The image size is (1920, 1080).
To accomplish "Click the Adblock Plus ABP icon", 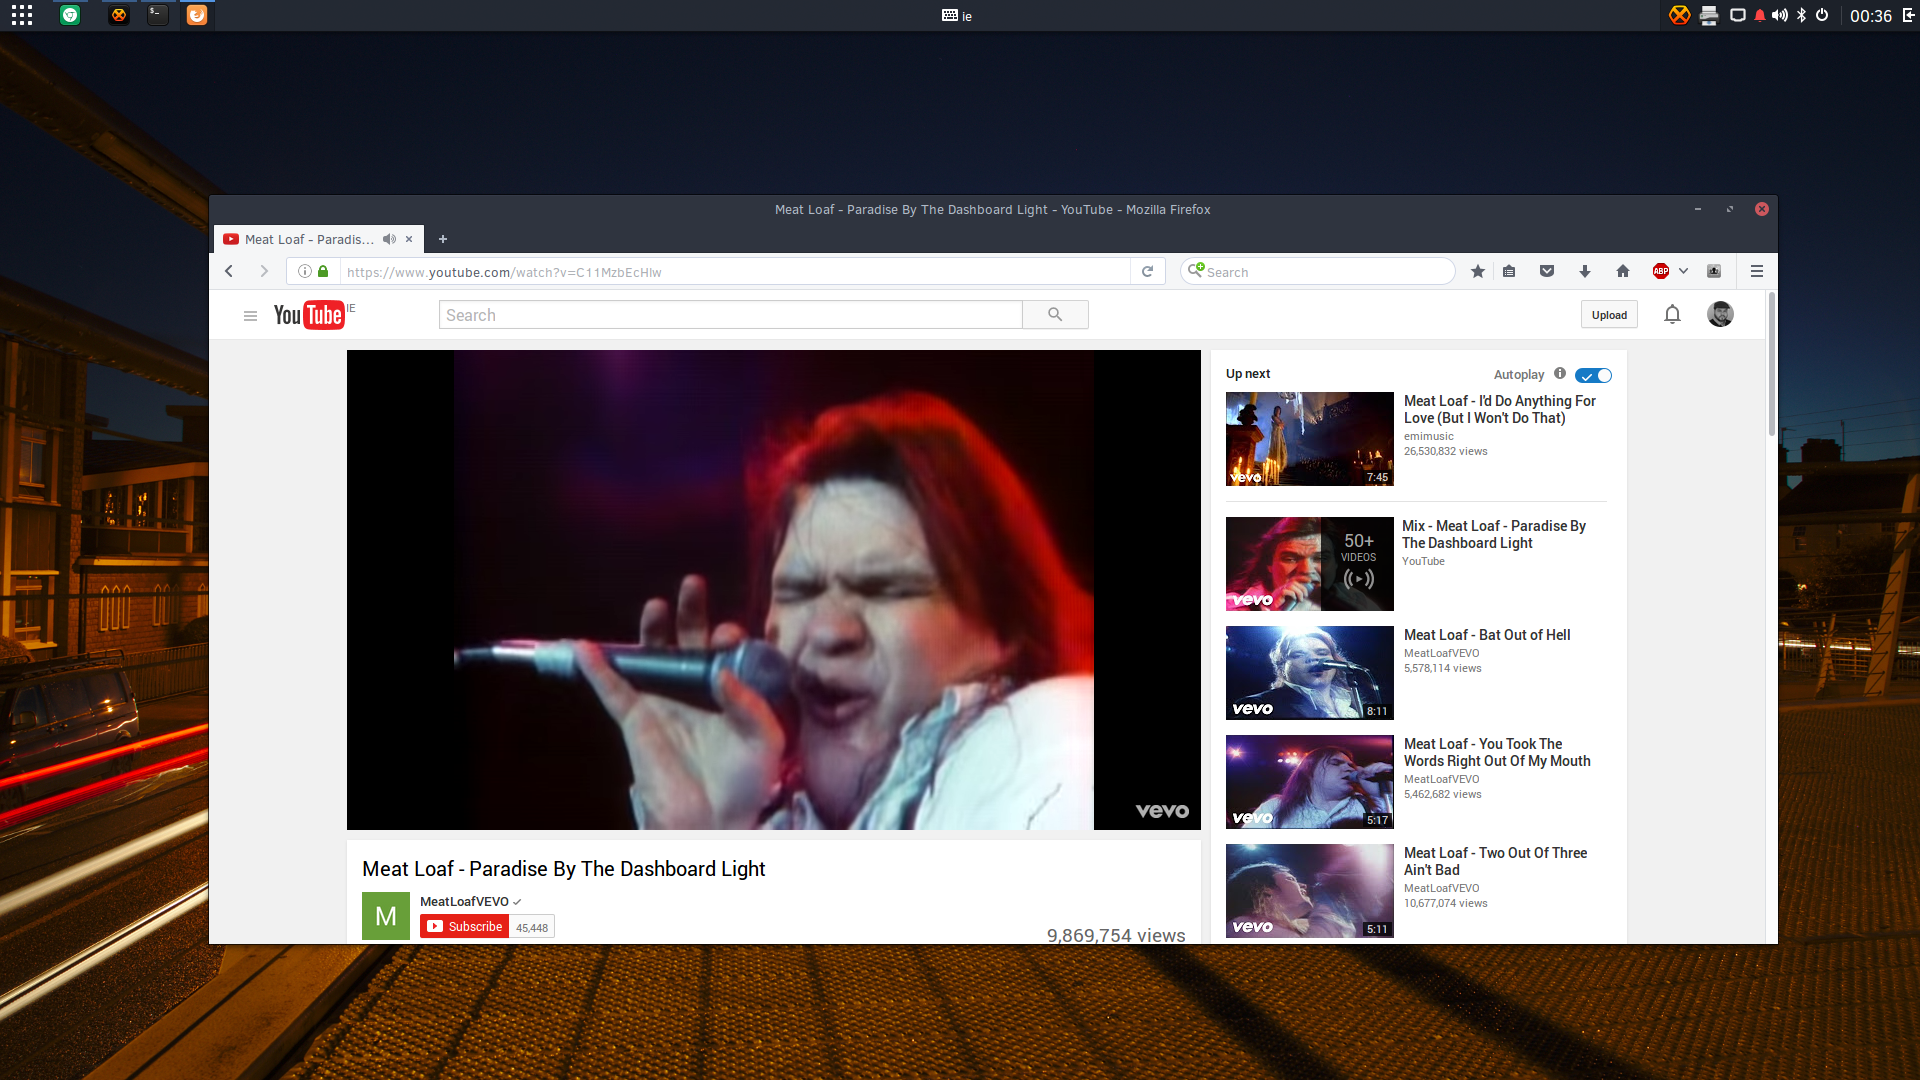I will [1661, 271].
